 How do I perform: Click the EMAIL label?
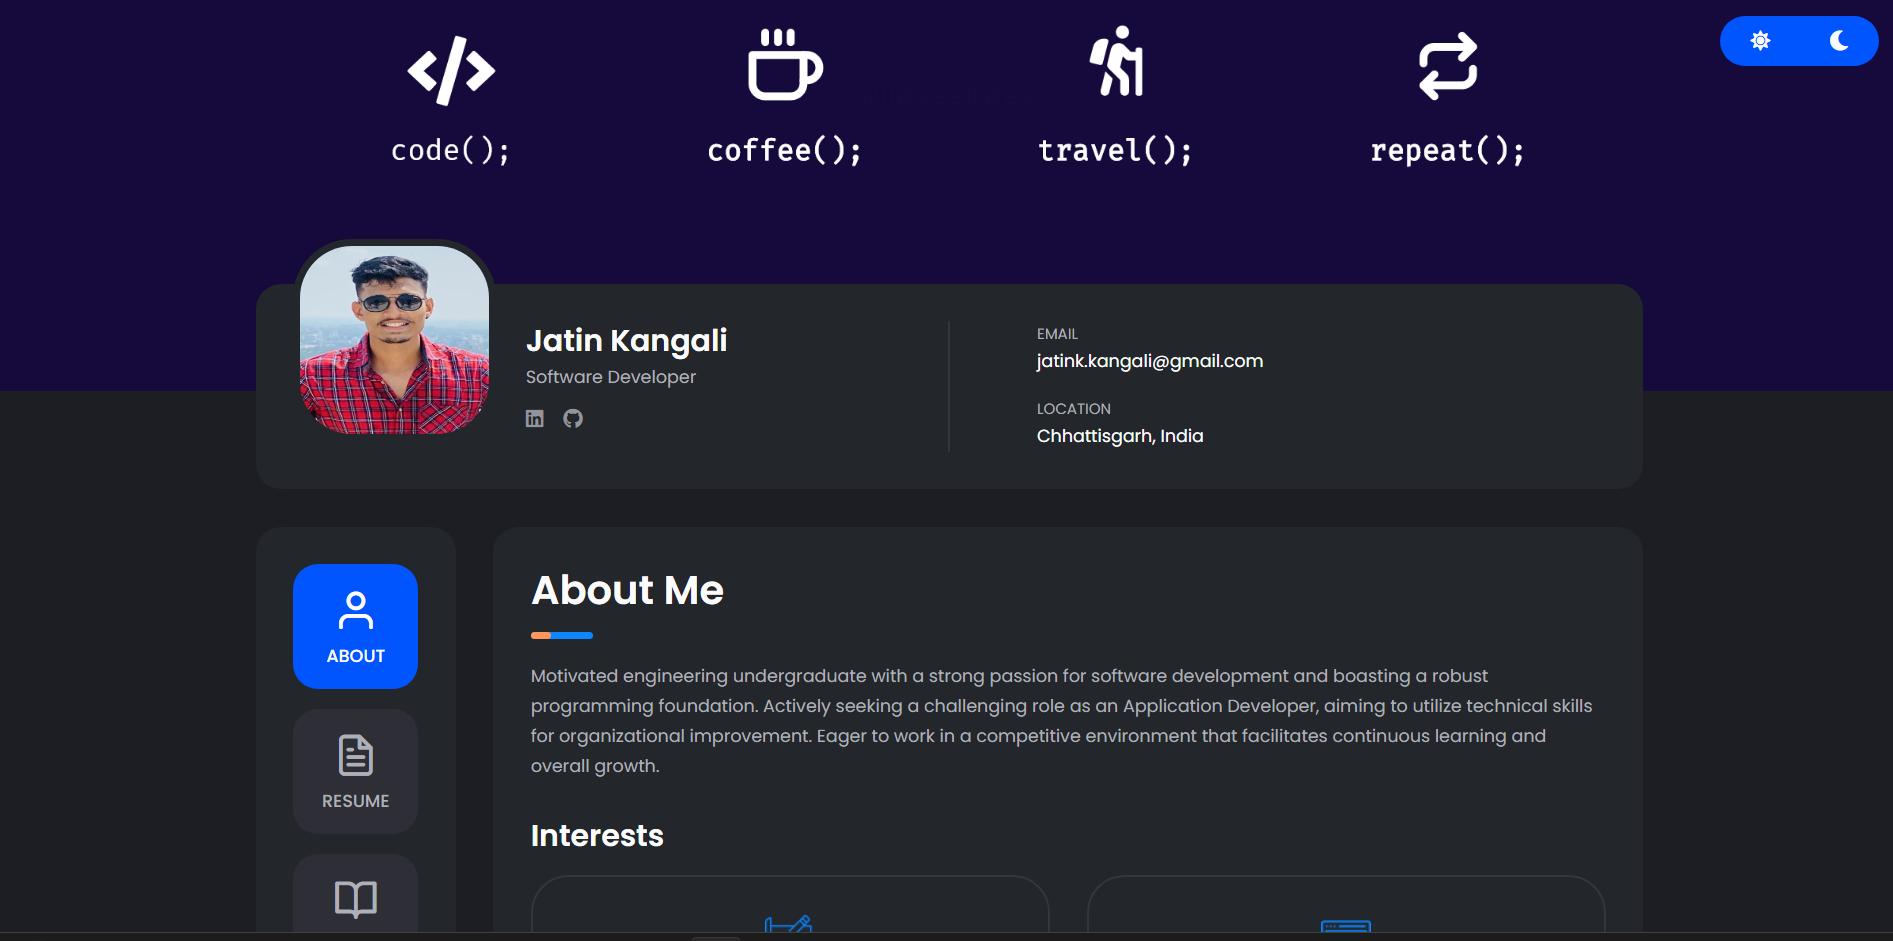tap(1057, 334)
